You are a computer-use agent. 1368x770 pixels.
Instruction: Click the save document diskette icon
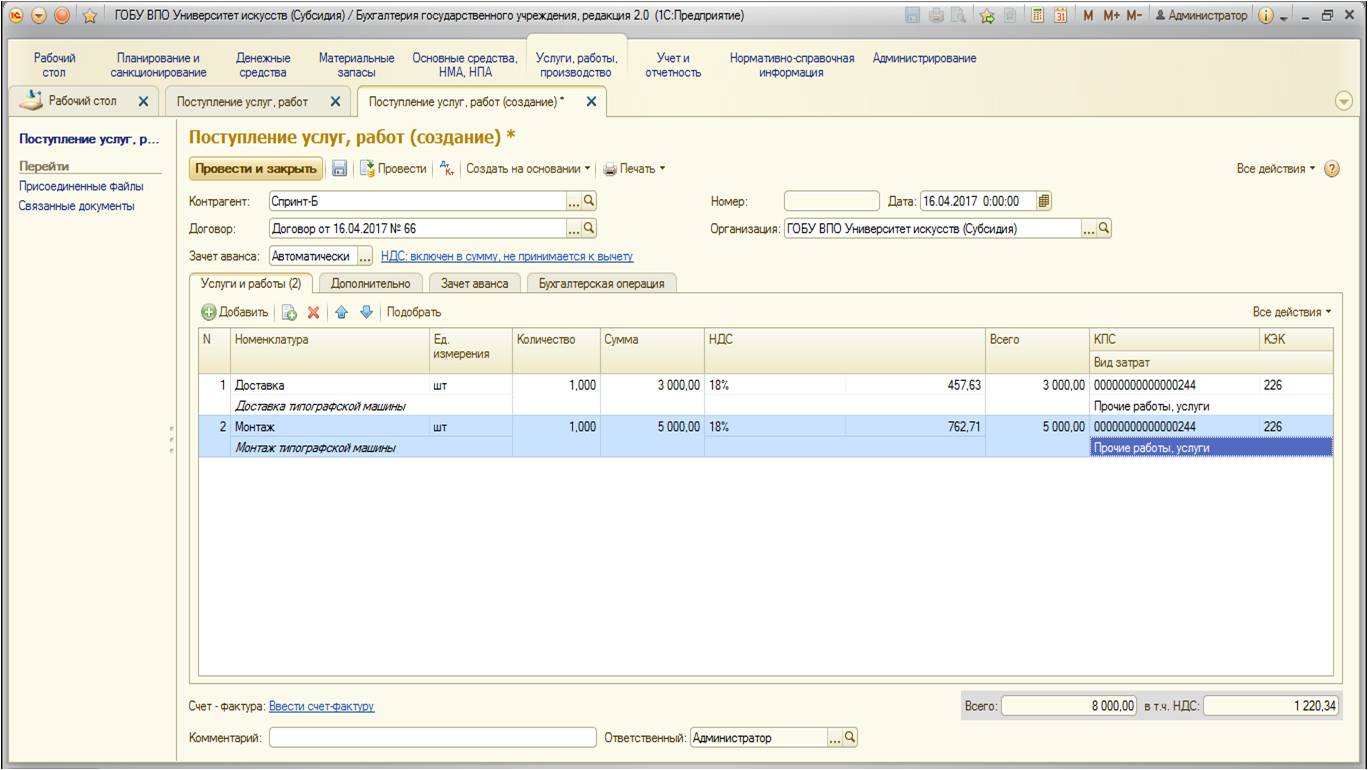point(340,169)
